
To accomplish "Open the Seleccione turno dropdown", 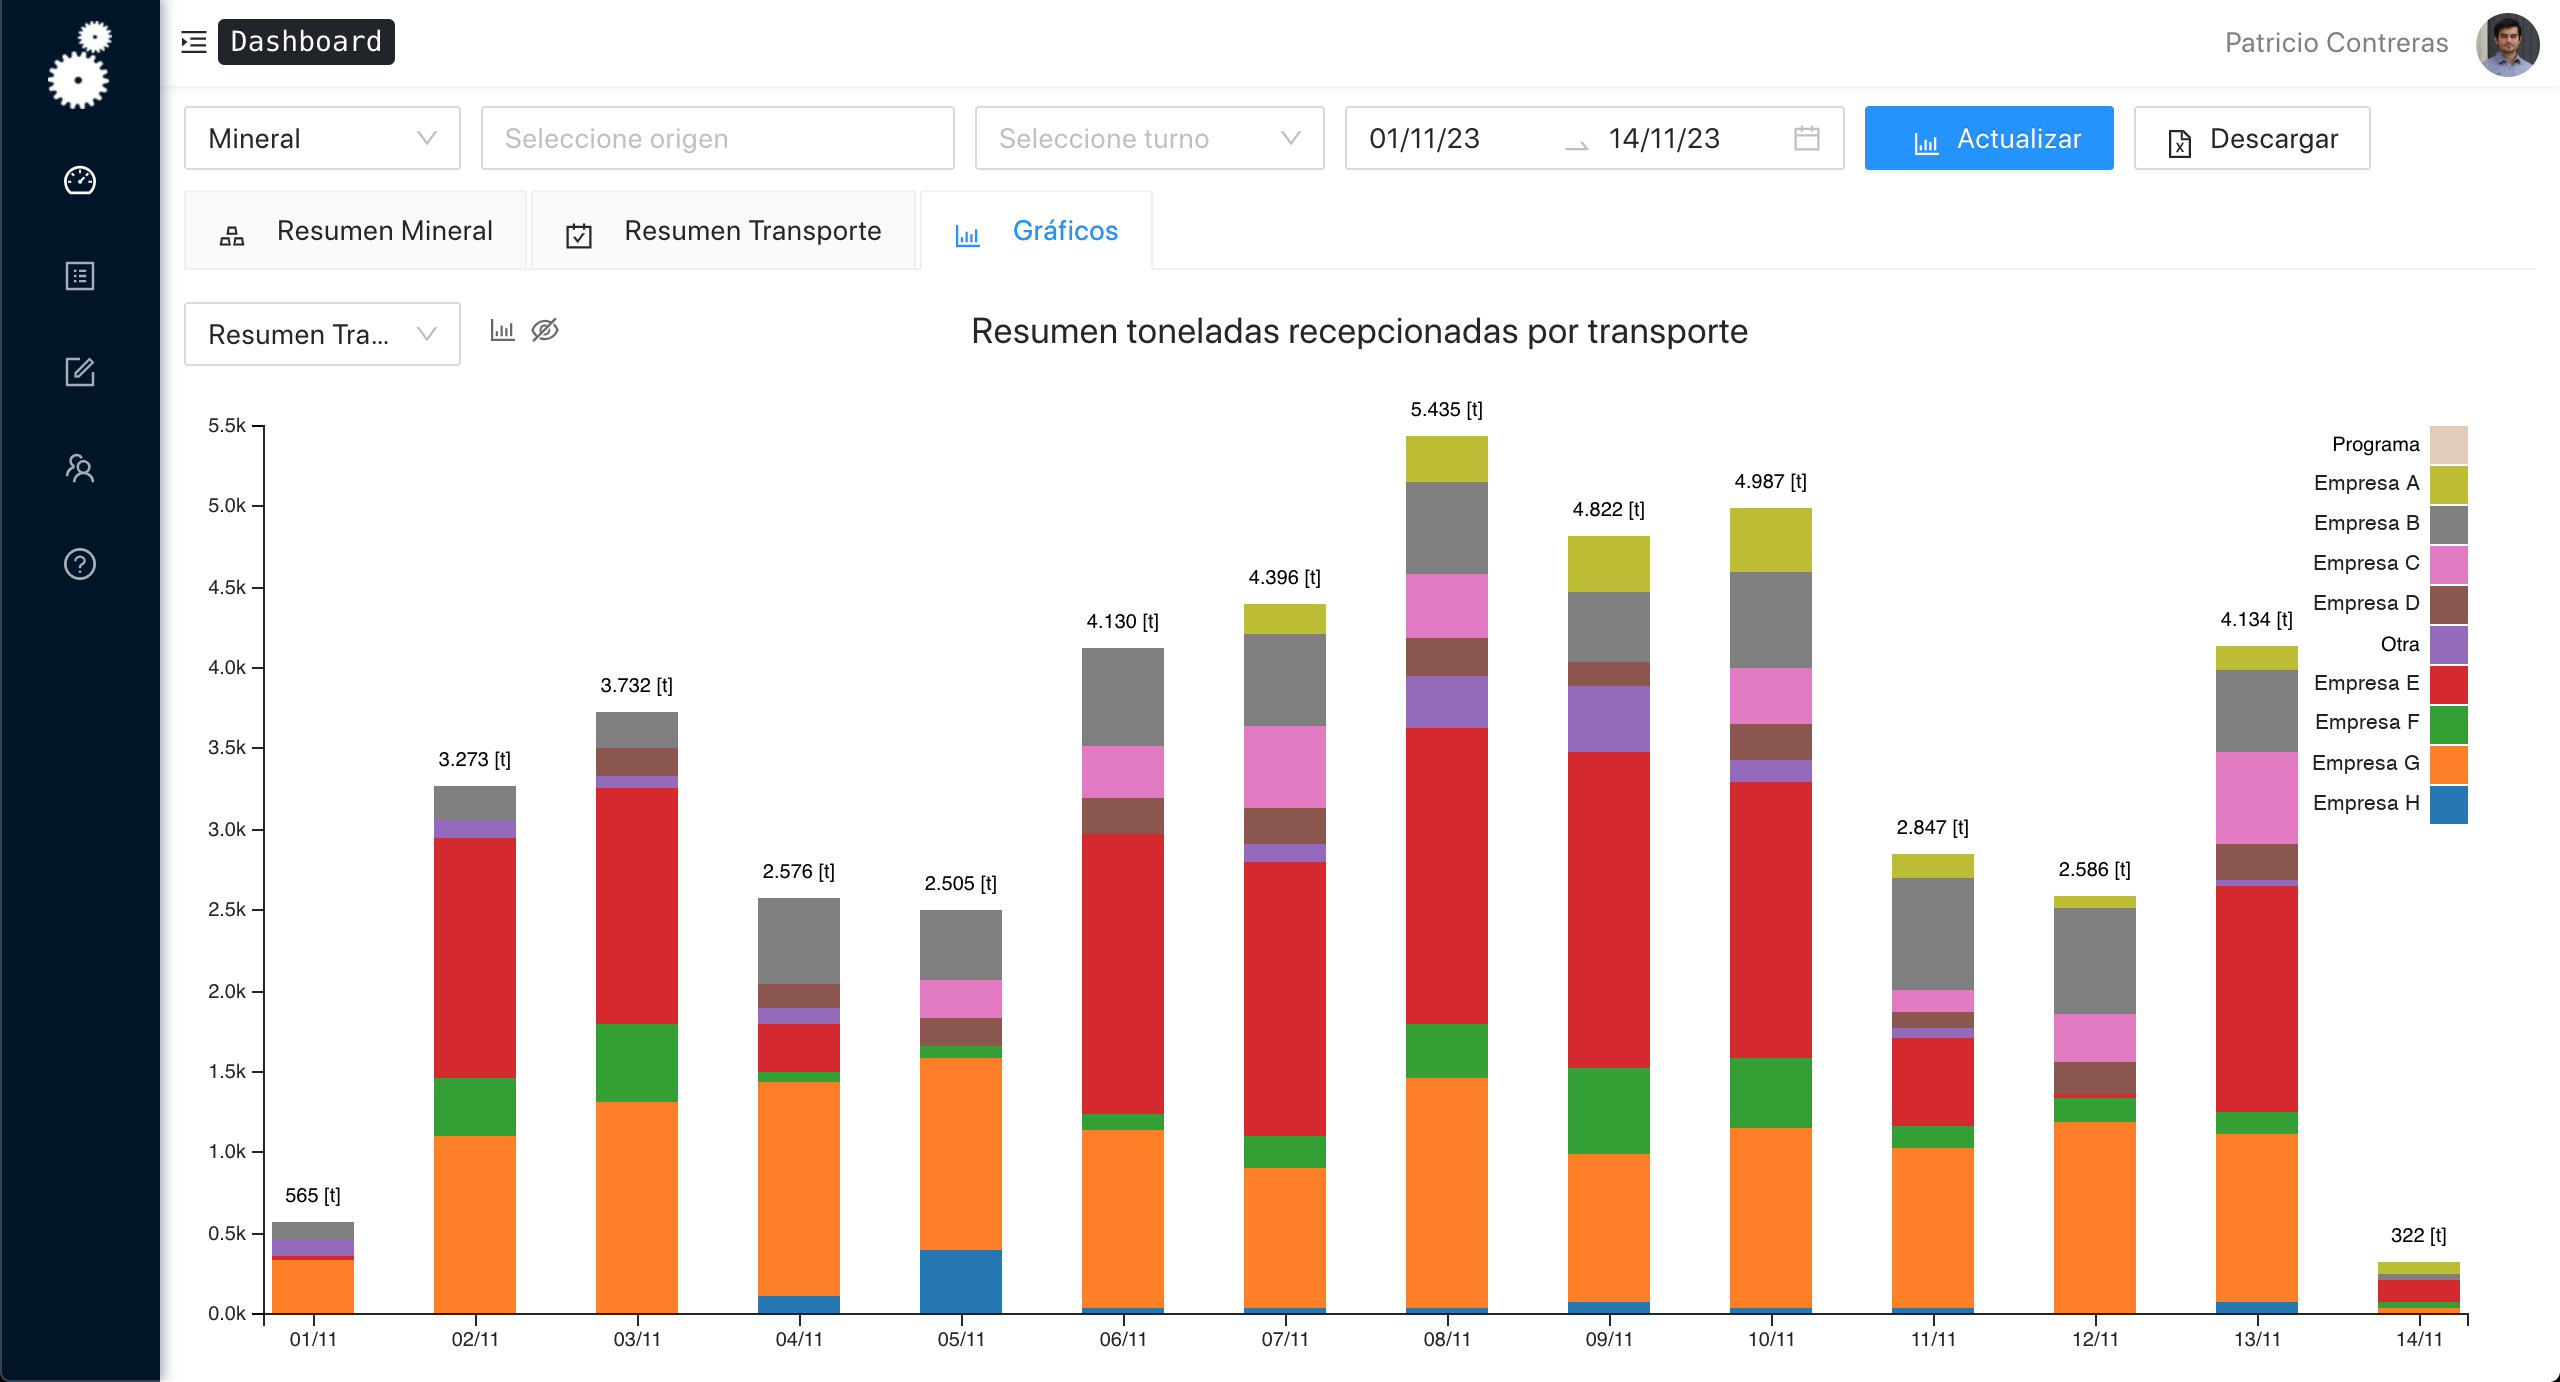I will [x=1149, y=138].
